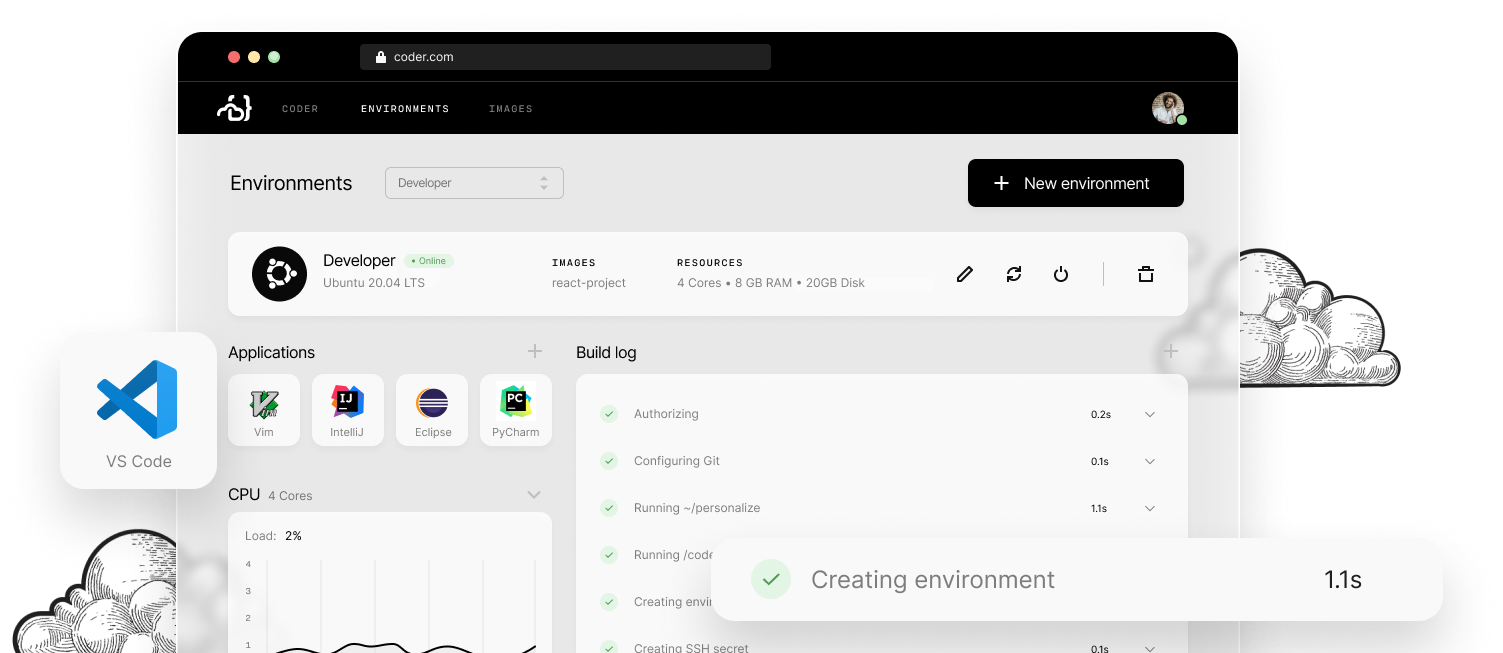
Task: Launch the Vim application
Action: (x=264, y=410)
